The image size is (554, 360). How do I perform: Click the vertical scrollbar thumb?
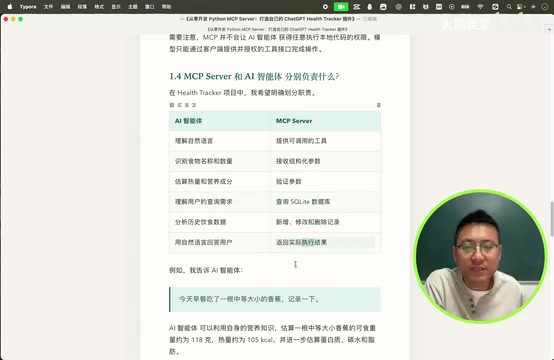click(552, 218)
